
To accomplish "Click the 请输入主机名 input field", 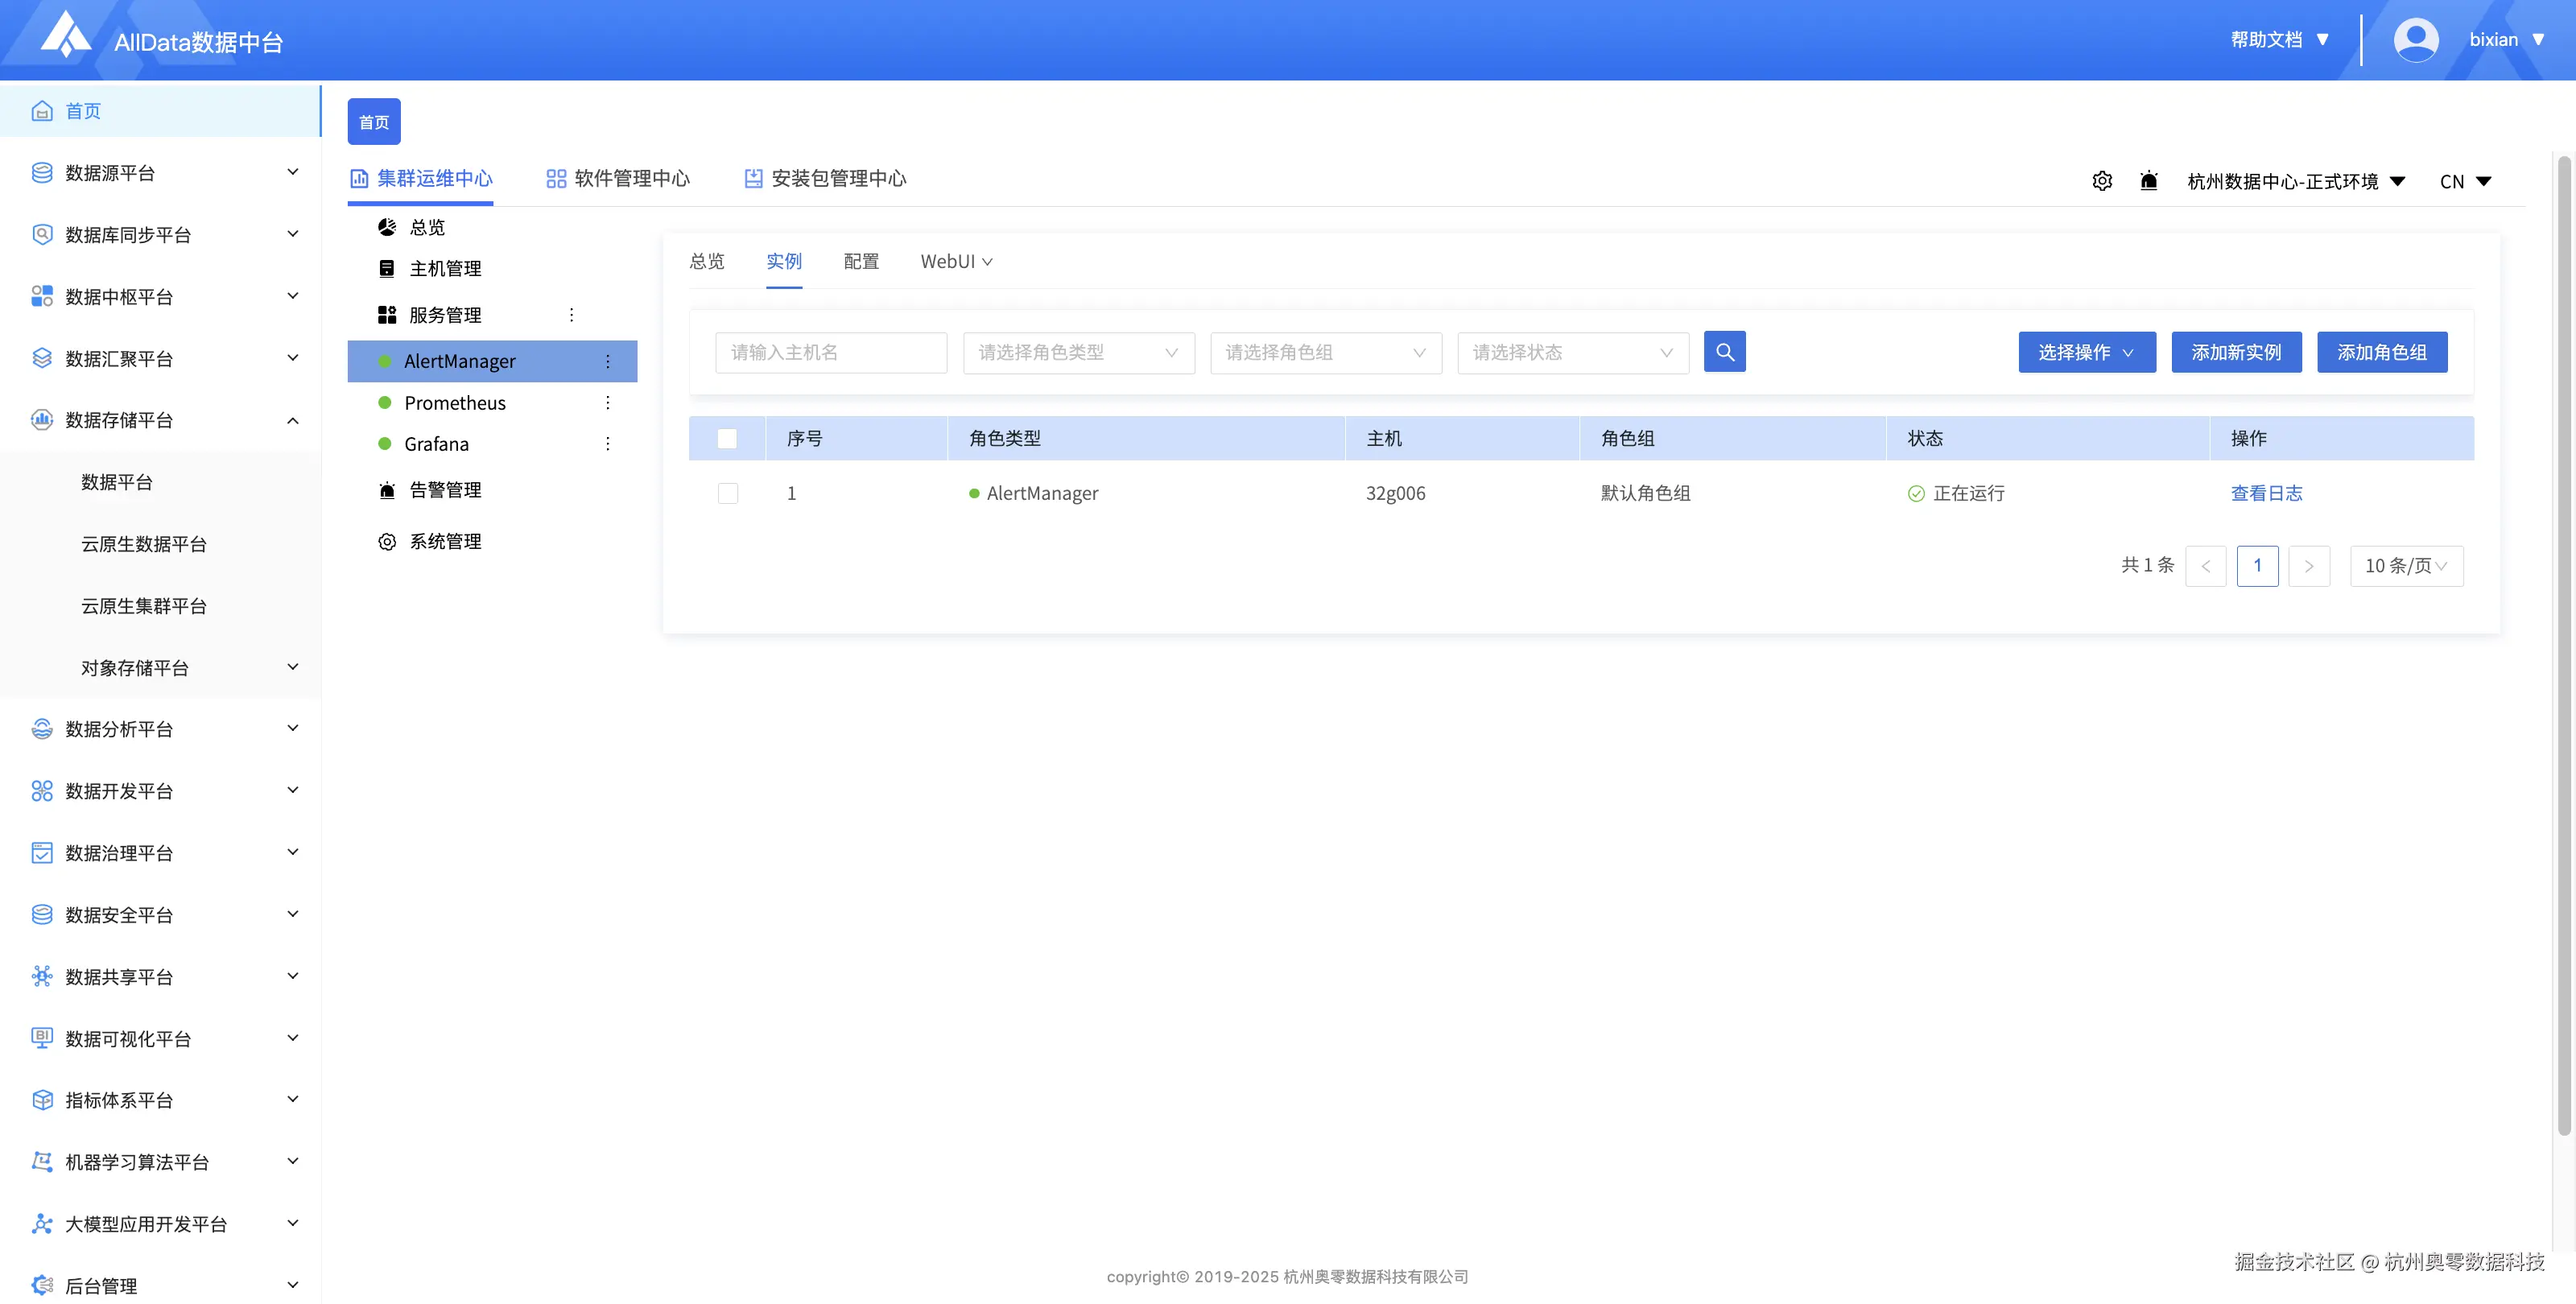I will pyautogui.click(x=831, y=352).
